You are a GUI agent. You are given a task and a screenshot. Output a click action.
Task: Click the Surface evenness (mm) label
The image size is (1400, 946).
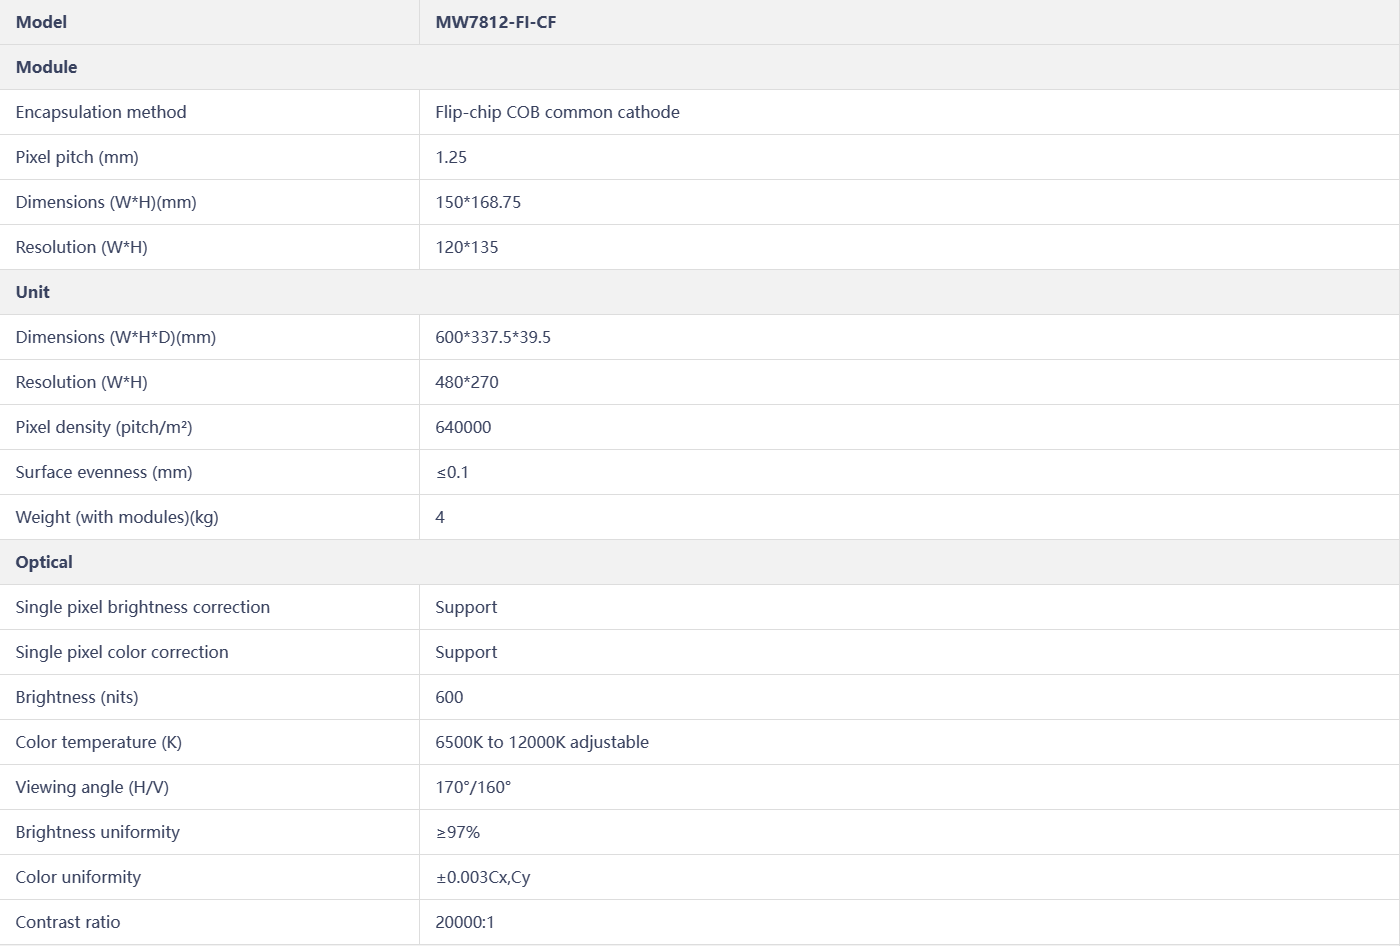tap(104, 472)
